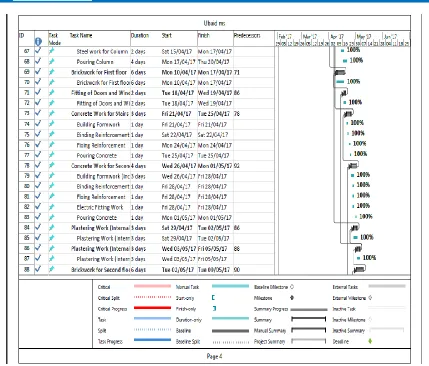The image size is (429, 366).
Task: Select task 'Steel work for Column' in row 67
Action: 102,51
